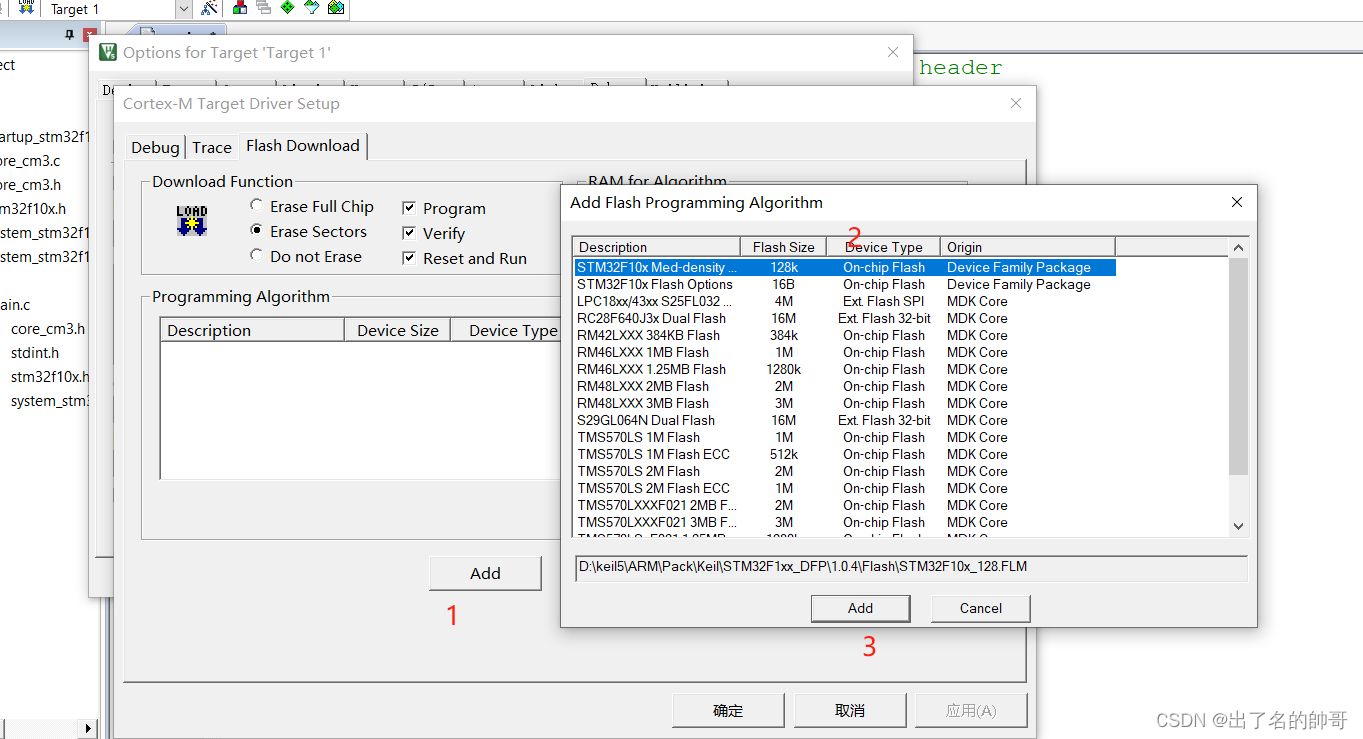Image resolution: width=1363 pixels, height=739 pixels.
Task: Click the Batch Build icon on the toolbar
Action: [x=335, y=9]
